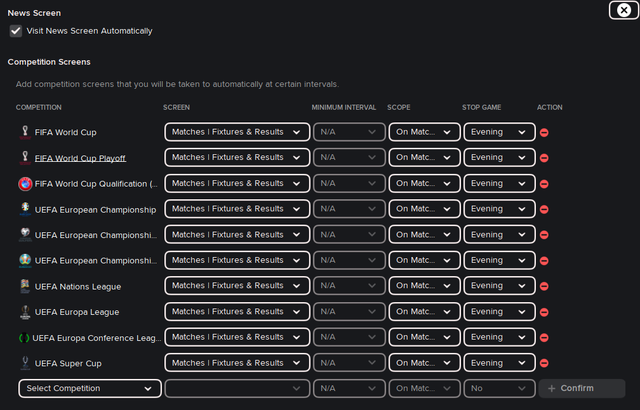Toggle Visit News Screen Automatically checkbox
The width and height of the screenshot is (640, 410).
[x=16, y=31]
